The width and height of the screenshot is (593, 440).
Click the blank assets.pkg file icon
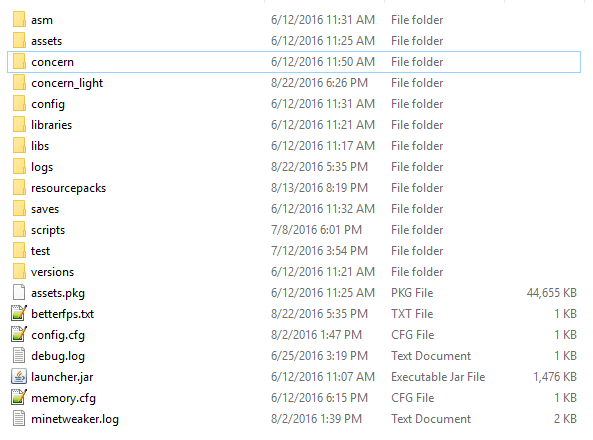(x=19, y=292)
